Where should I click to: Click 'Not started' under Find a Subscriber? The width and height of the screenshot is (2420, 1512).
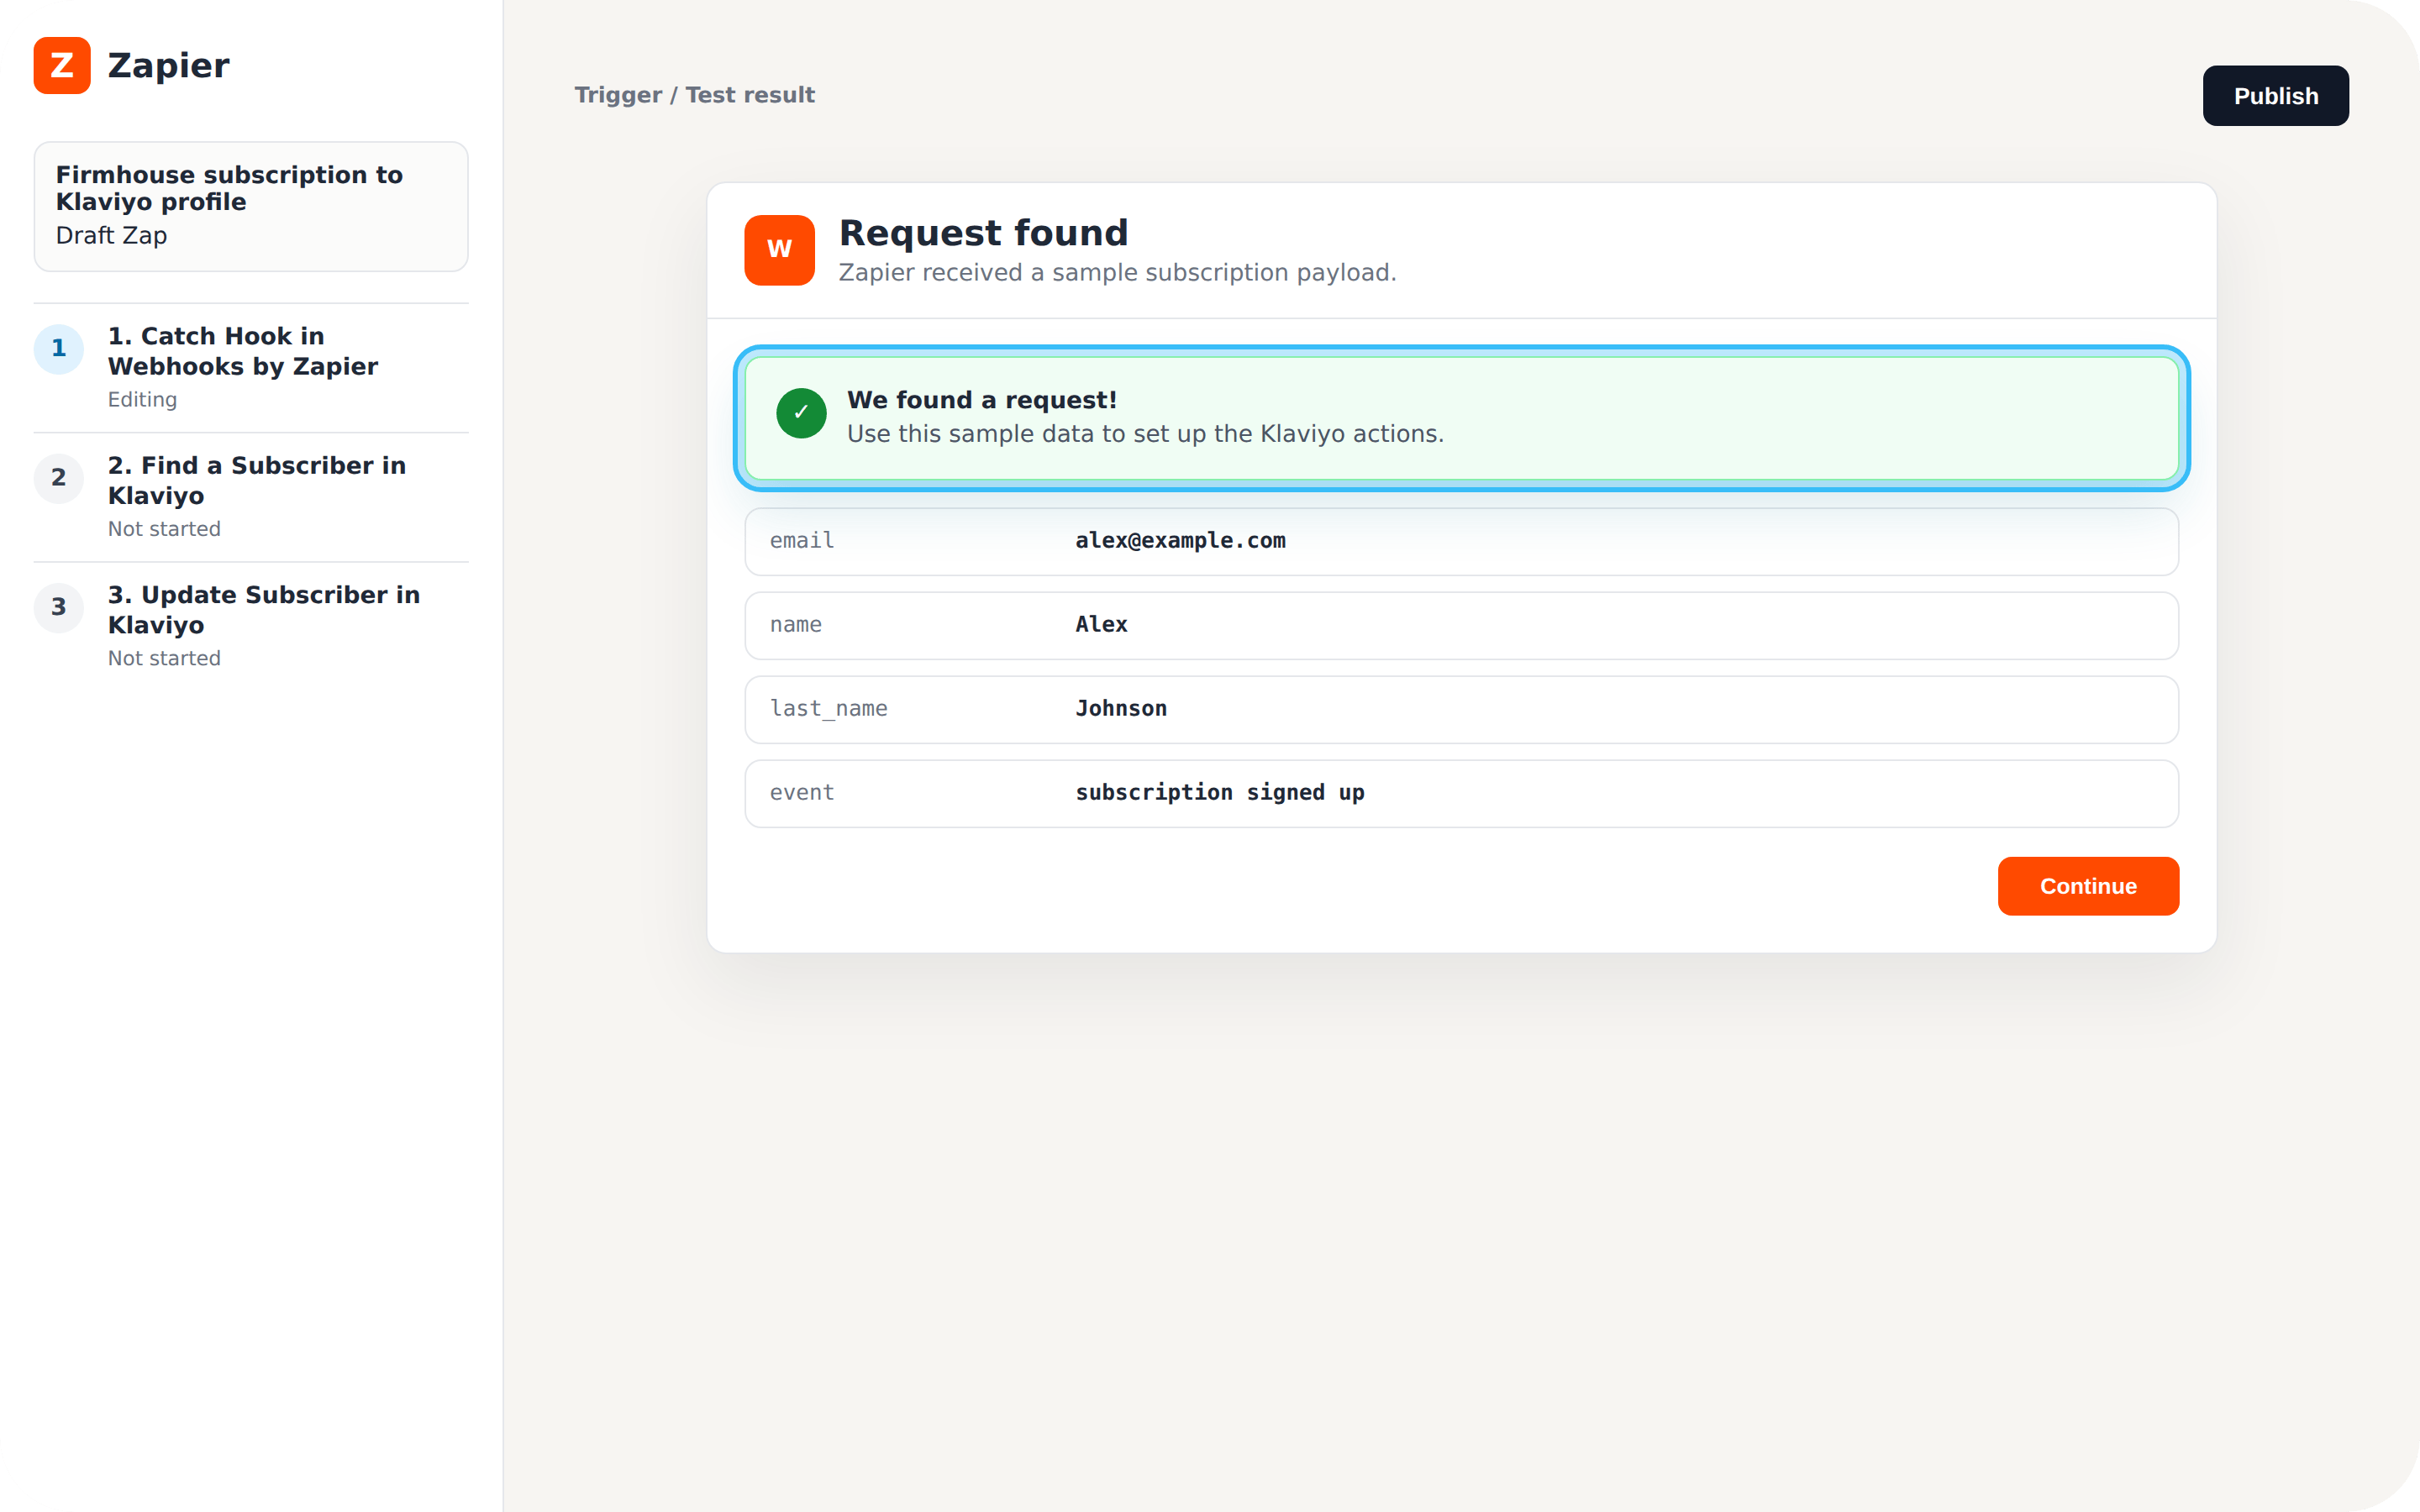(164, 529)
